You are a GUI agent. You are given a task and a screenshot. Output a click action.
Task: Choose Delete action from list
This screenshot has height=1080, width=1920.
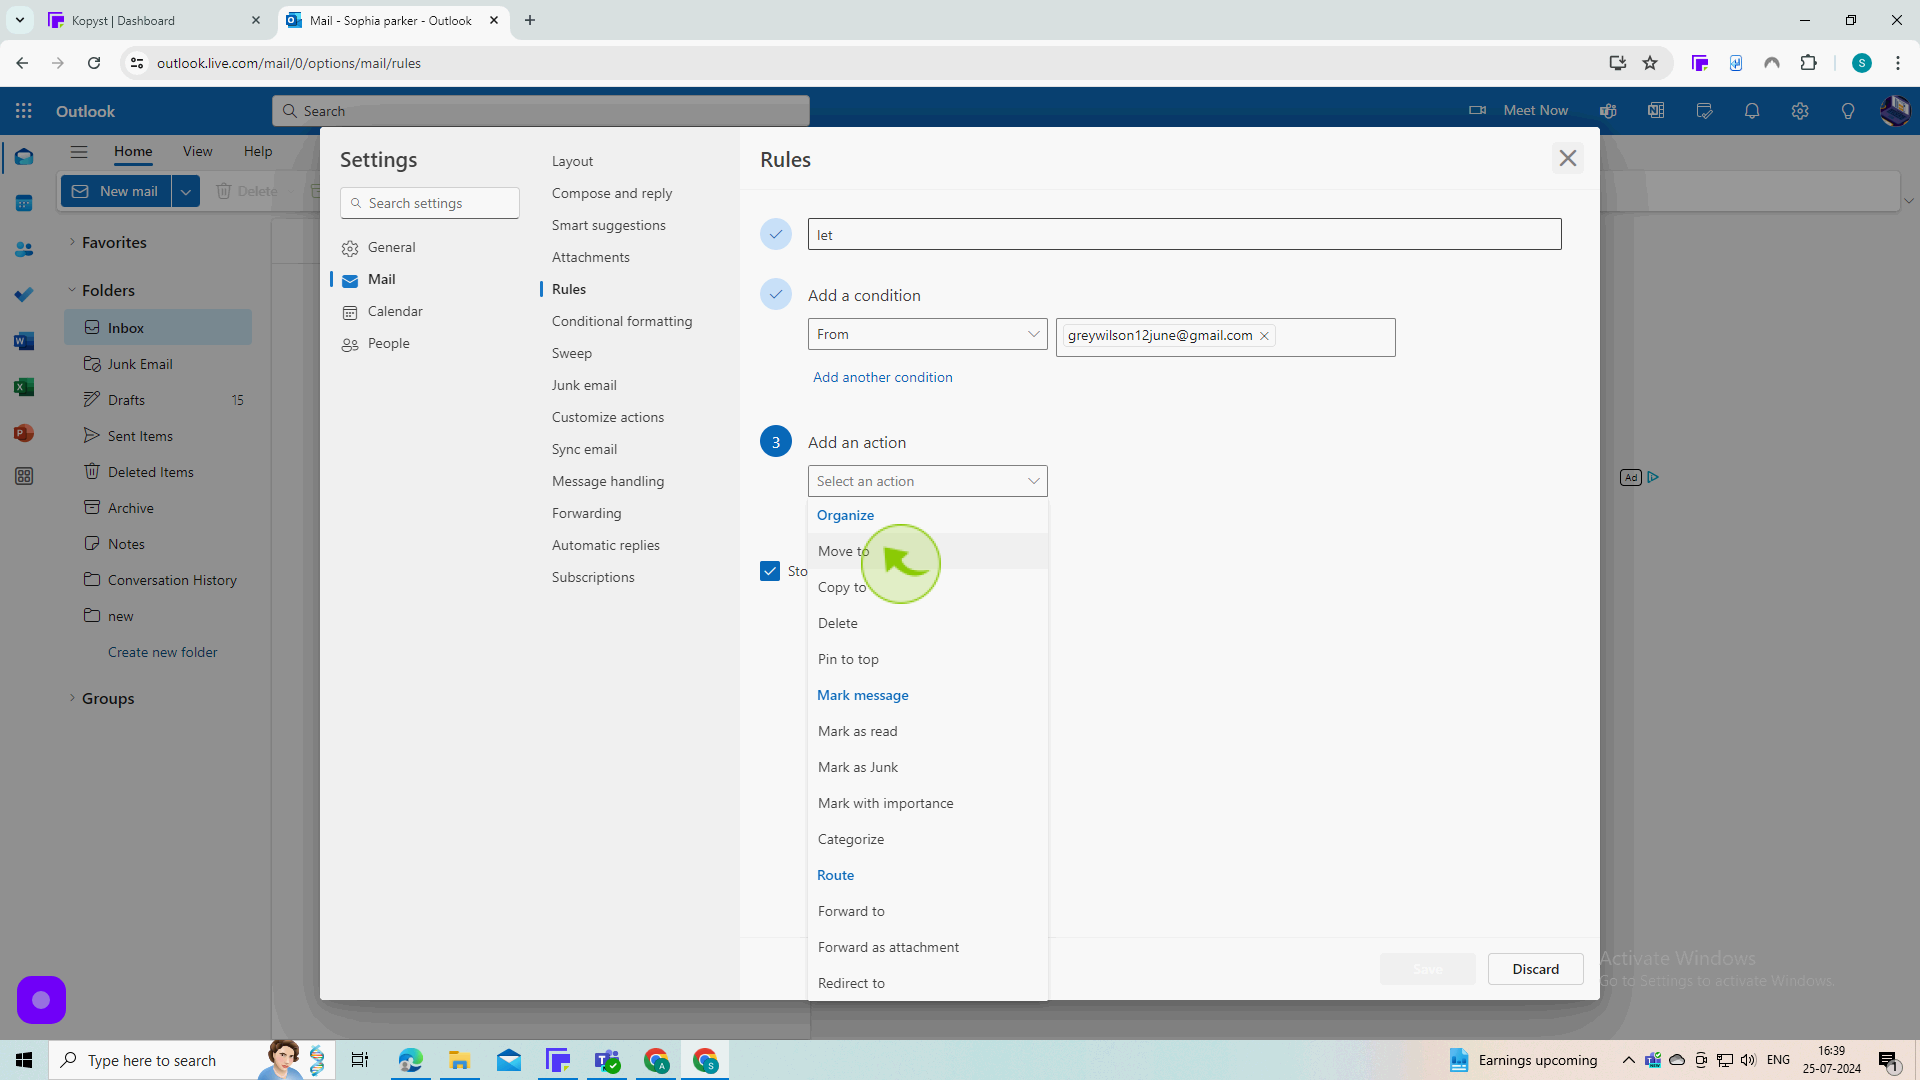coord(927,623)
